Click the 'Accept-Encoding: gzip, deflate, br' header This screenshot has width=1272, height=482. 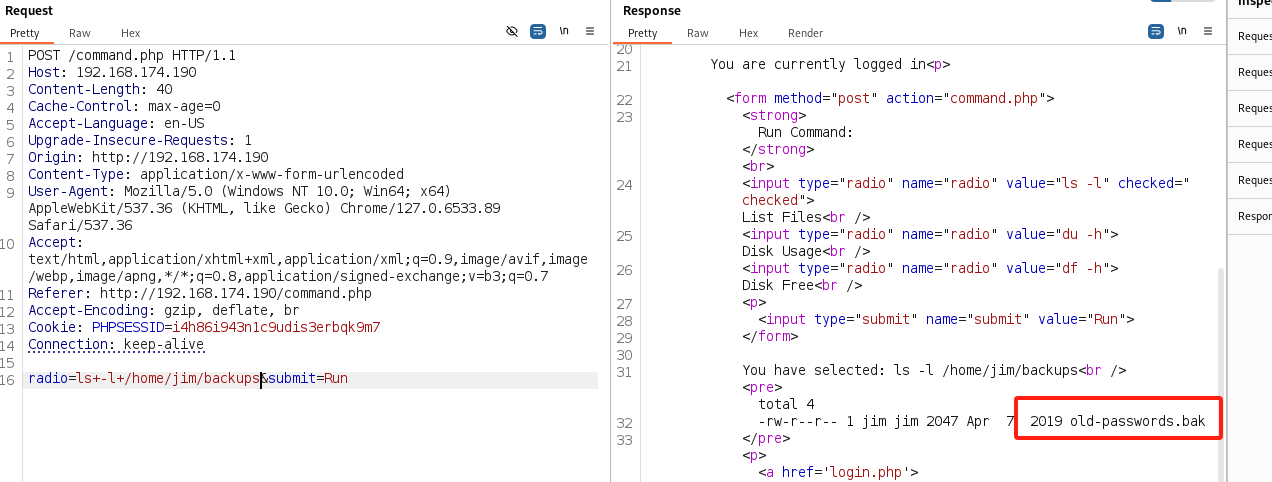(164, 311)
